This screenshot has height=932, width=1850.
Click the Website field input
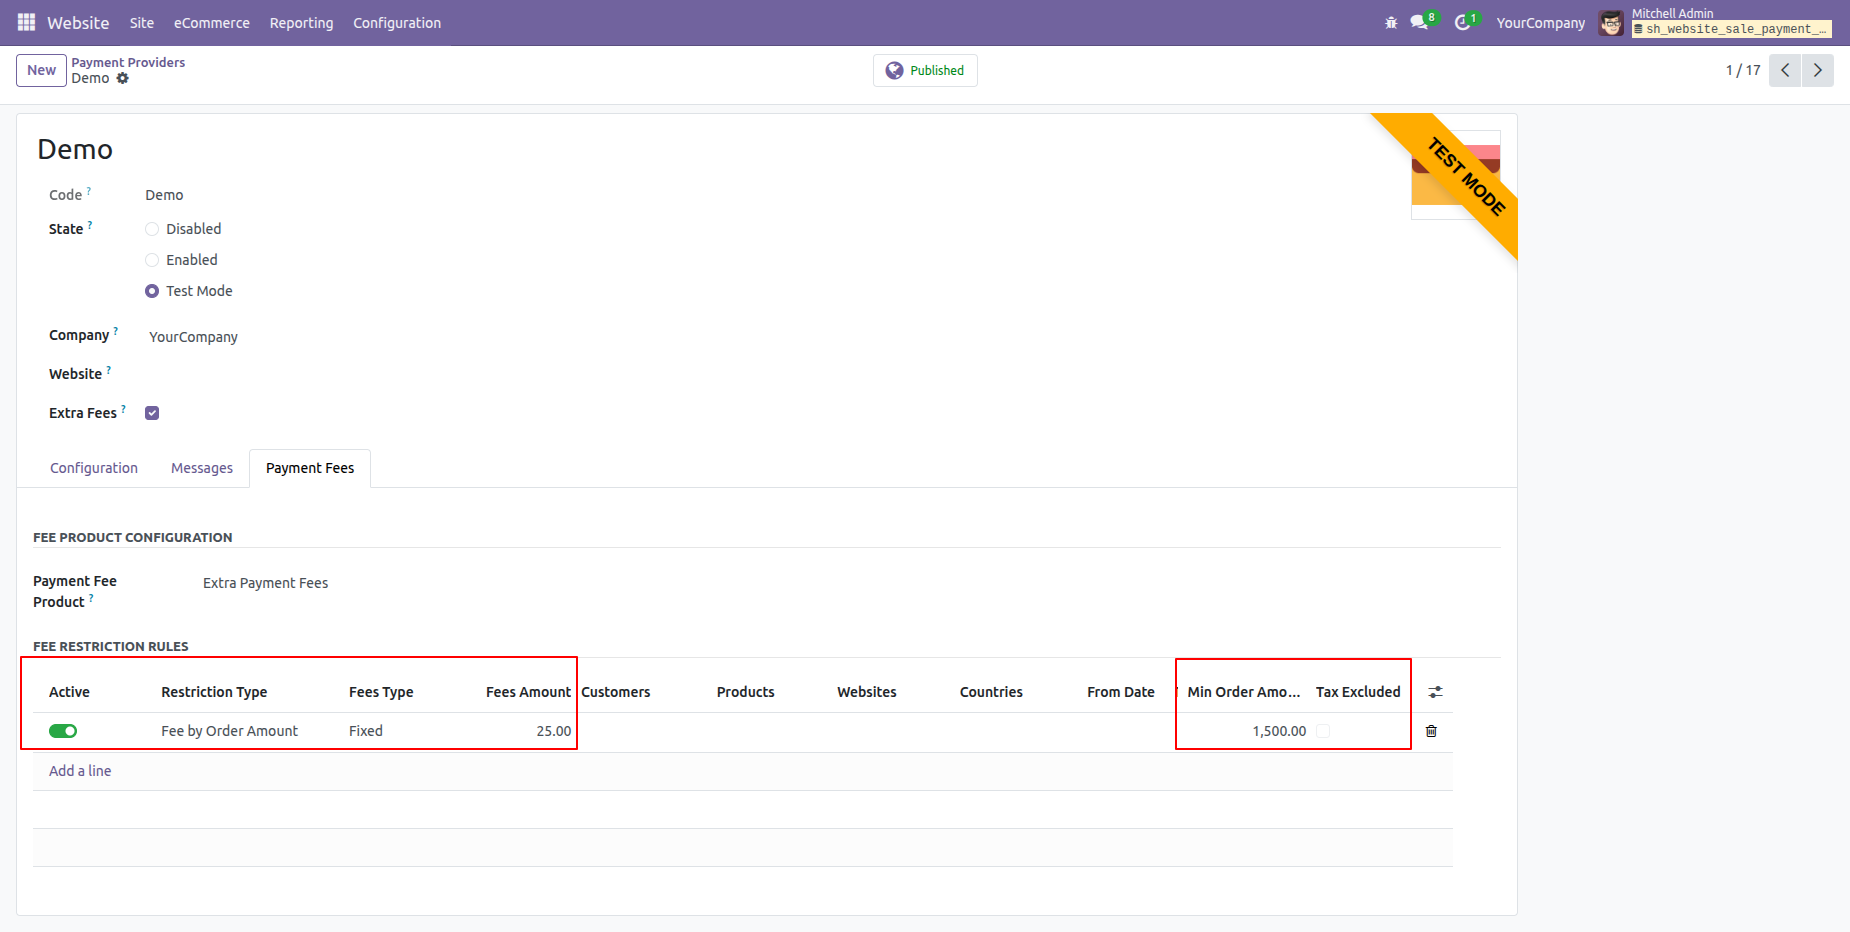click(400, 374)
